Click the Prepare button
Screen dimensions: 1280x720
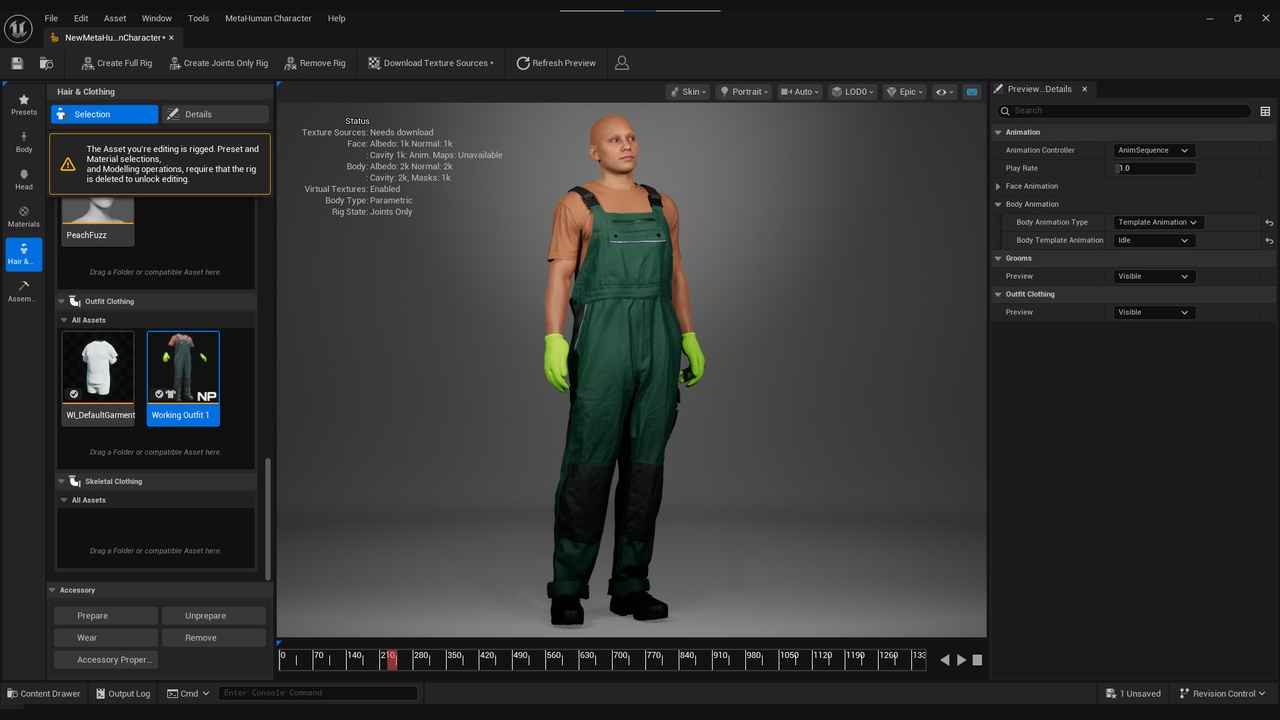pos(106,616)
